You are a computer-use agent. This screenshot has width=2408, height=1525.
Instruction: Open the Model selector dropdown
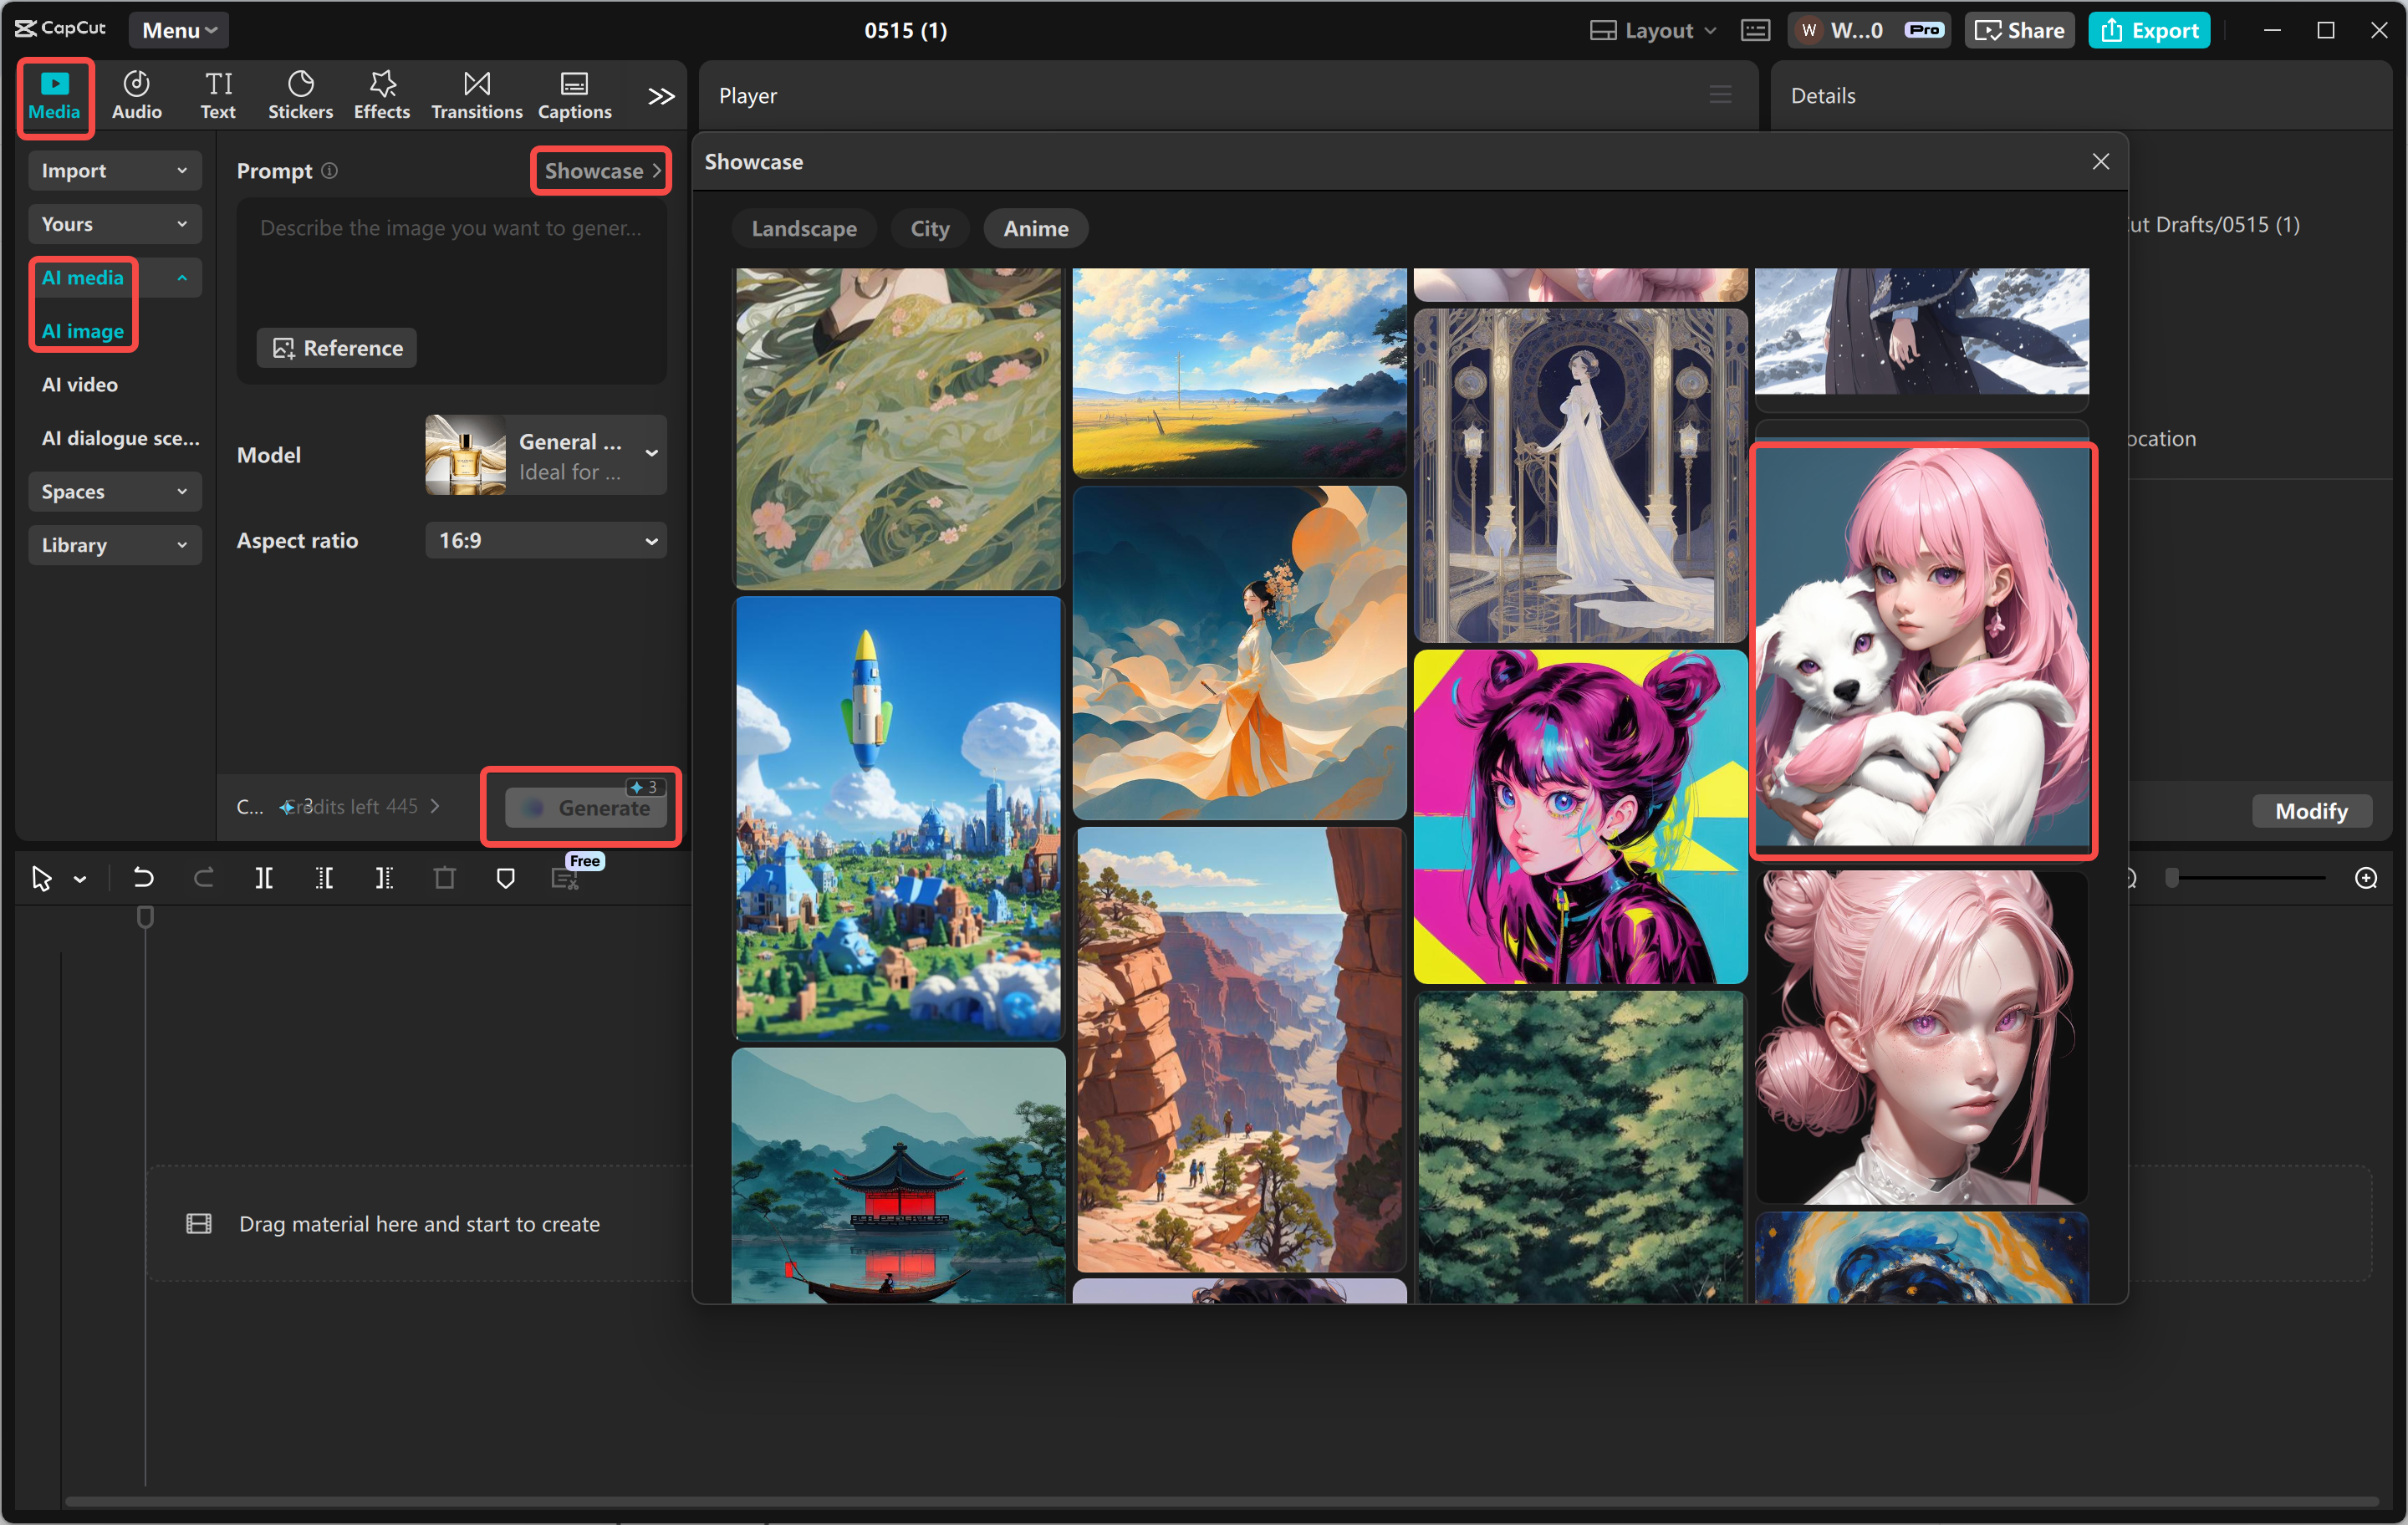(x=545, y=455)
